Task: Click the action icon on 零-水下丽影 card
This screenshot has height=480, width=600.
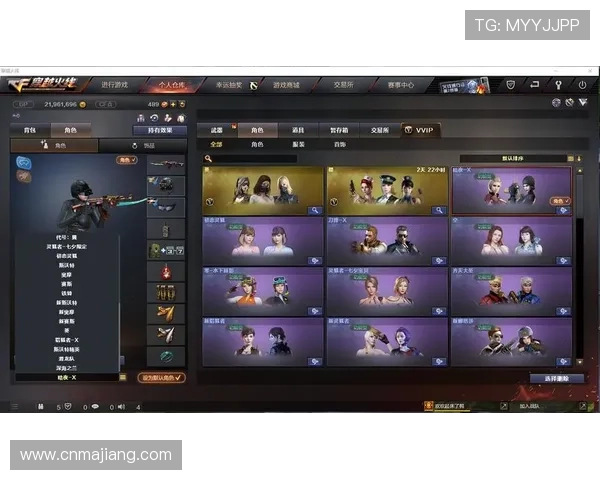Action: coord(315,311)
